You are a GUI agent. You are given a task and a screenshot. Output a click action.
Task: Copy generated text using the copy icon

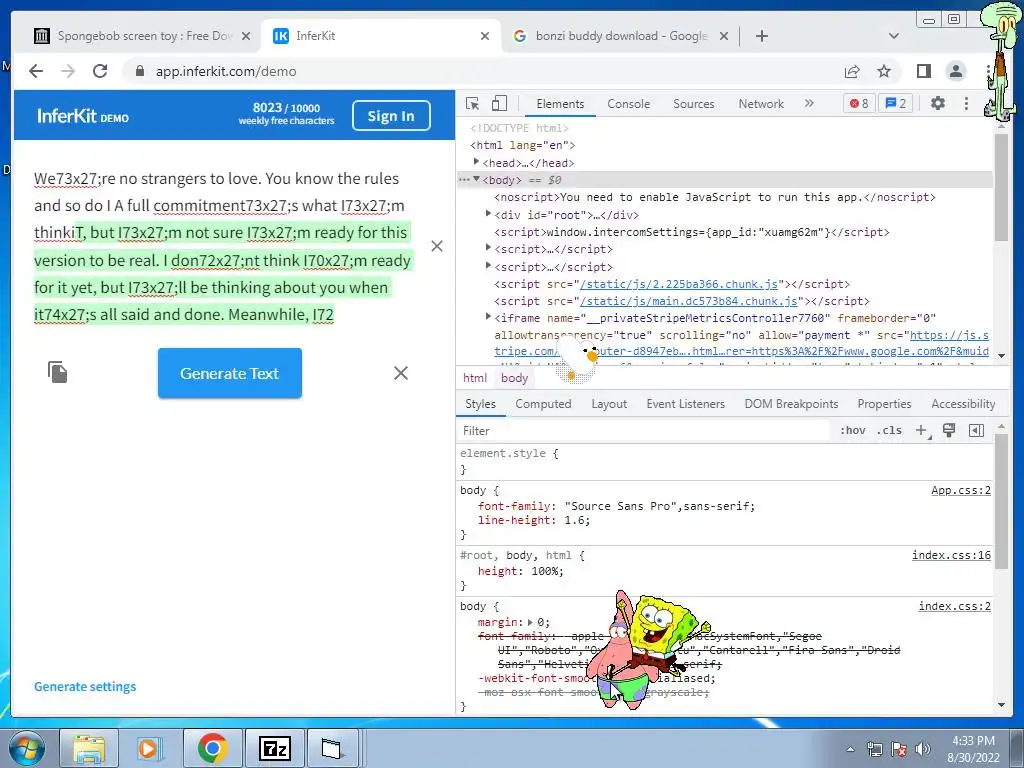pyautogui.click(x=57, y=372)
